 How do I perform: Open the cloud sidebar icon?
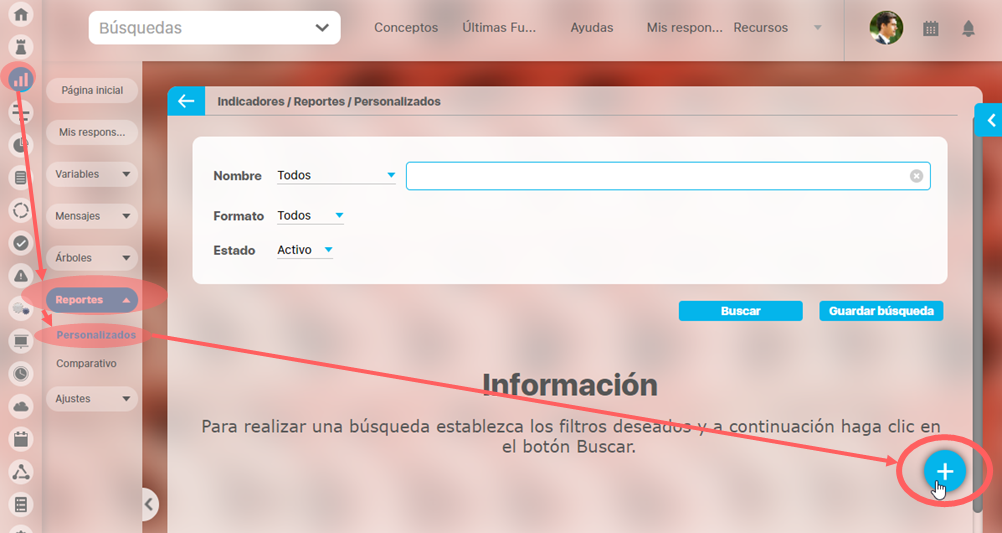20,406
